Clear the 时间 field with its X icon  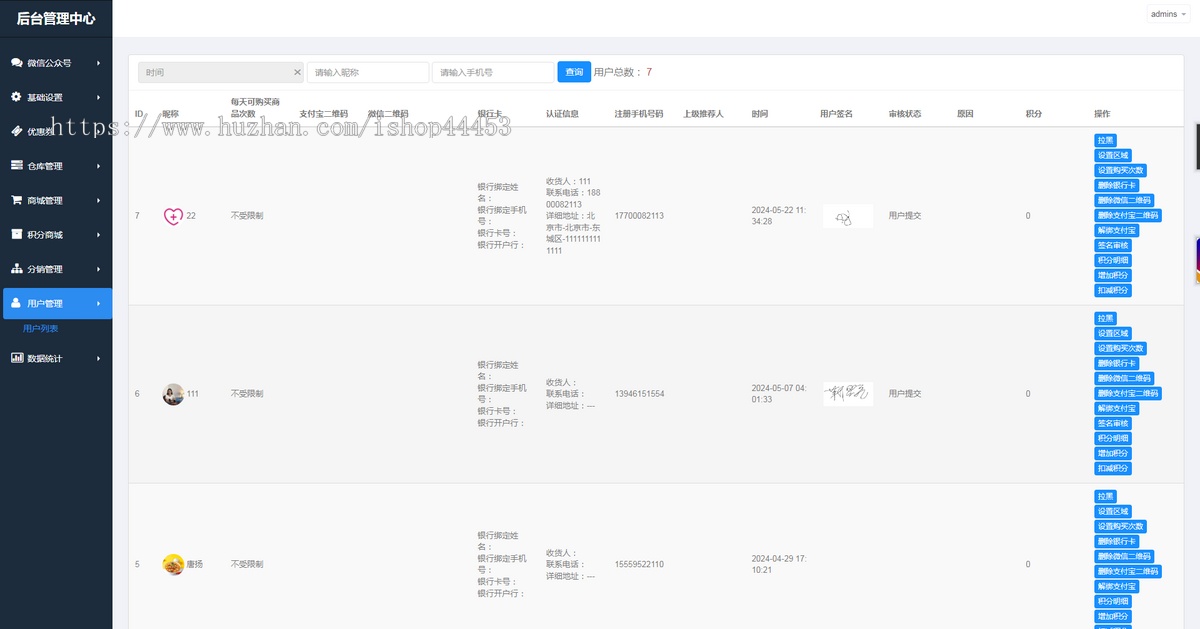[x=297, y=72]
